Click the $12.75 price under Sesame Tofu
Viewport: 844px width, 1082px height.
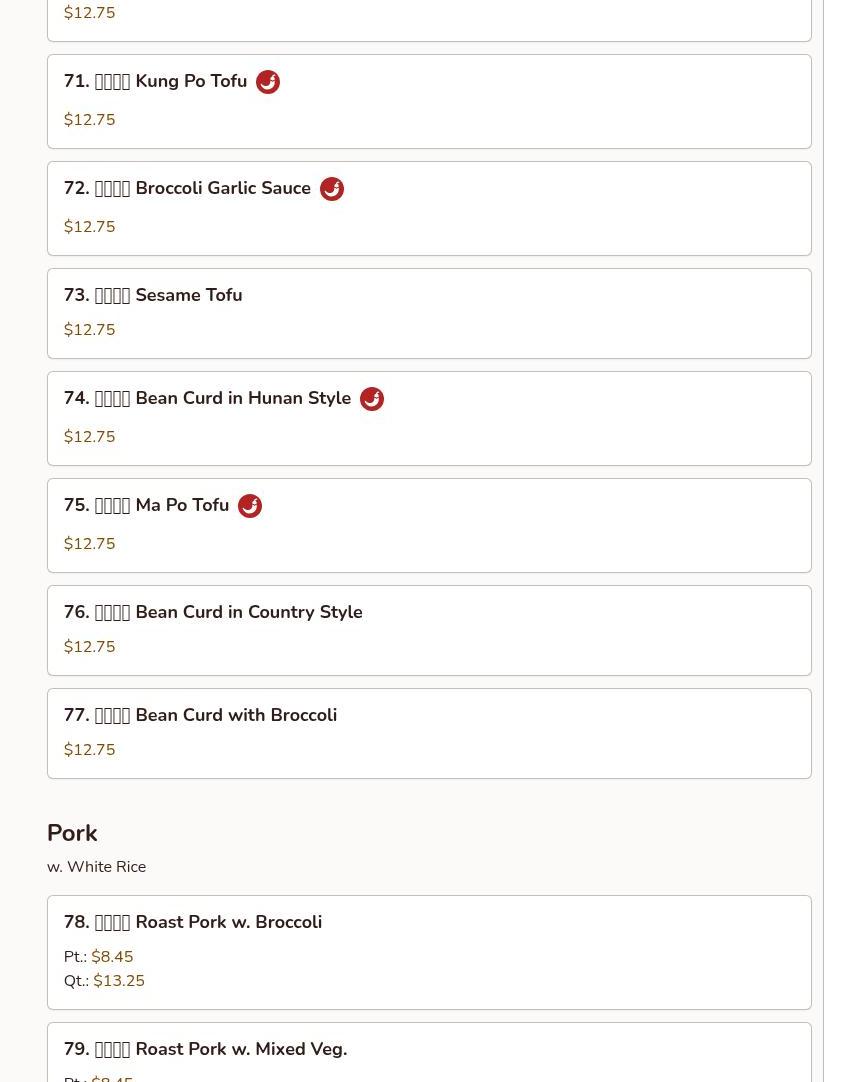coord(90,330)
